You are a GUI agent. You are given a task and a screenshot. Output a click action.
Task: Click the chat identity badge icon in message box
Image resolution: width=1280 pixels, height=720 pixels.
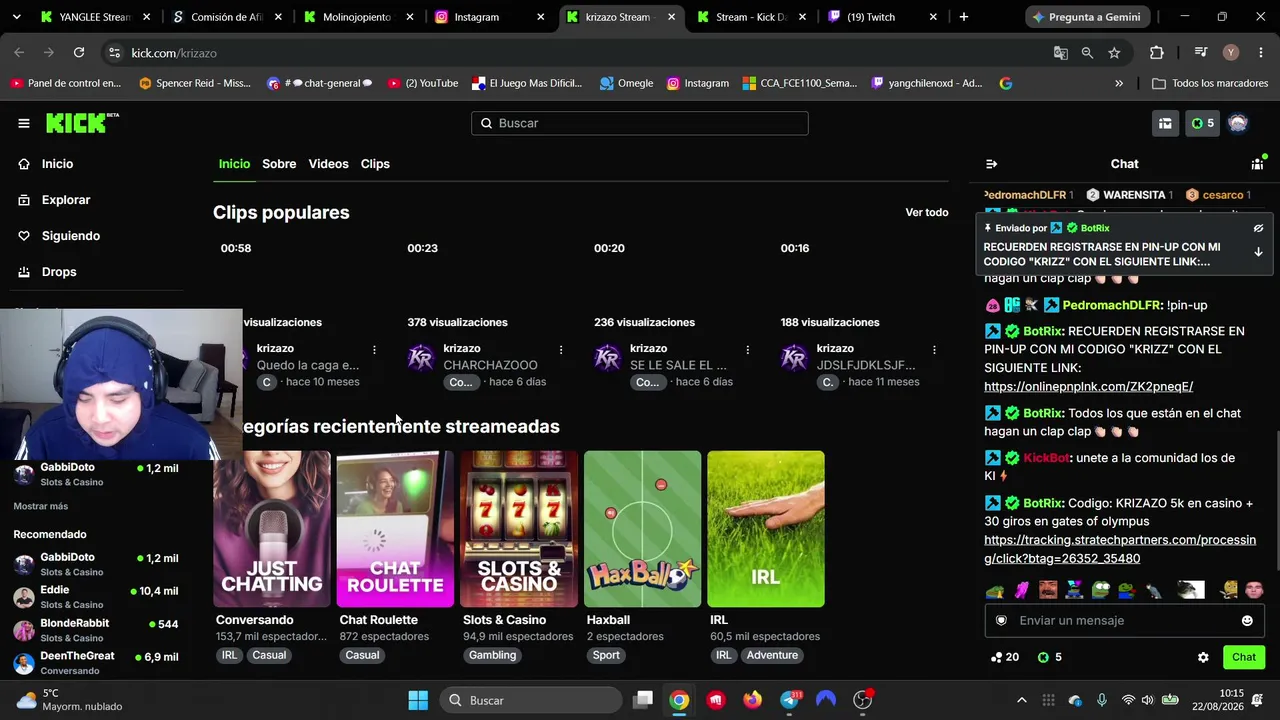tap(1001, 620)
